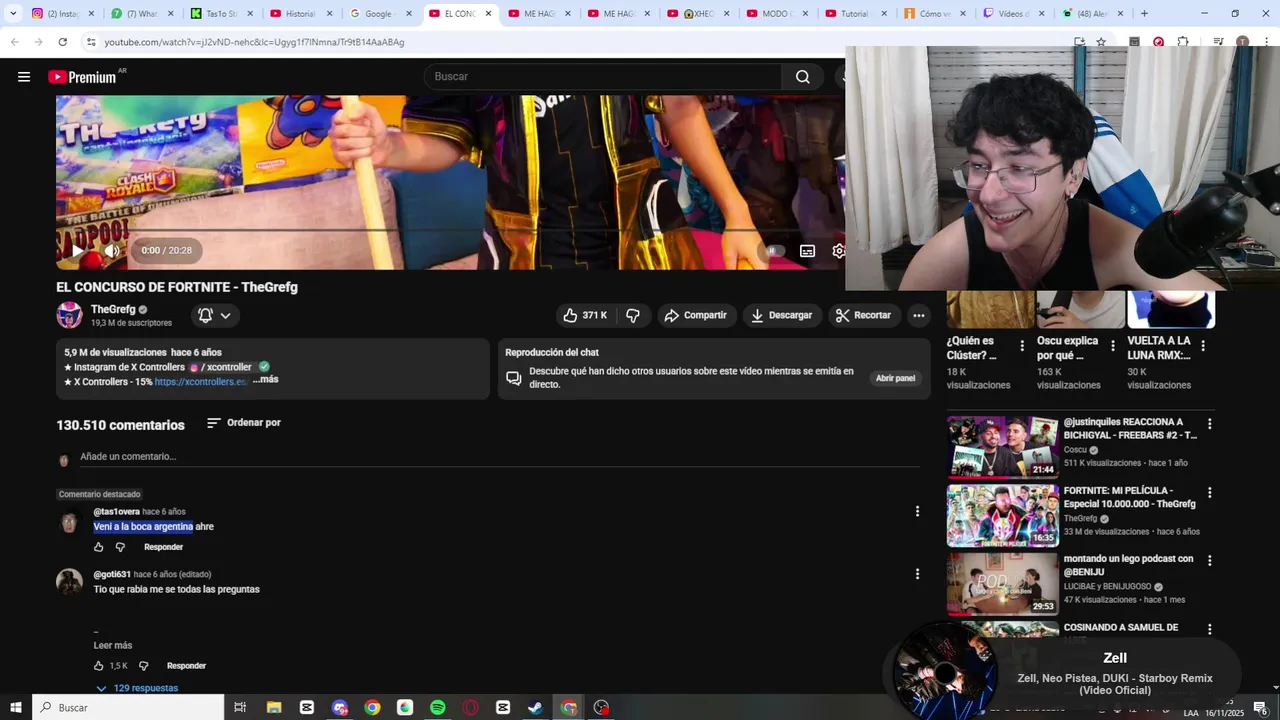The width and height of the screenshot is (1280, 720).
Task: Open File Explorer from the taskbar
Action: coord(274,707)
